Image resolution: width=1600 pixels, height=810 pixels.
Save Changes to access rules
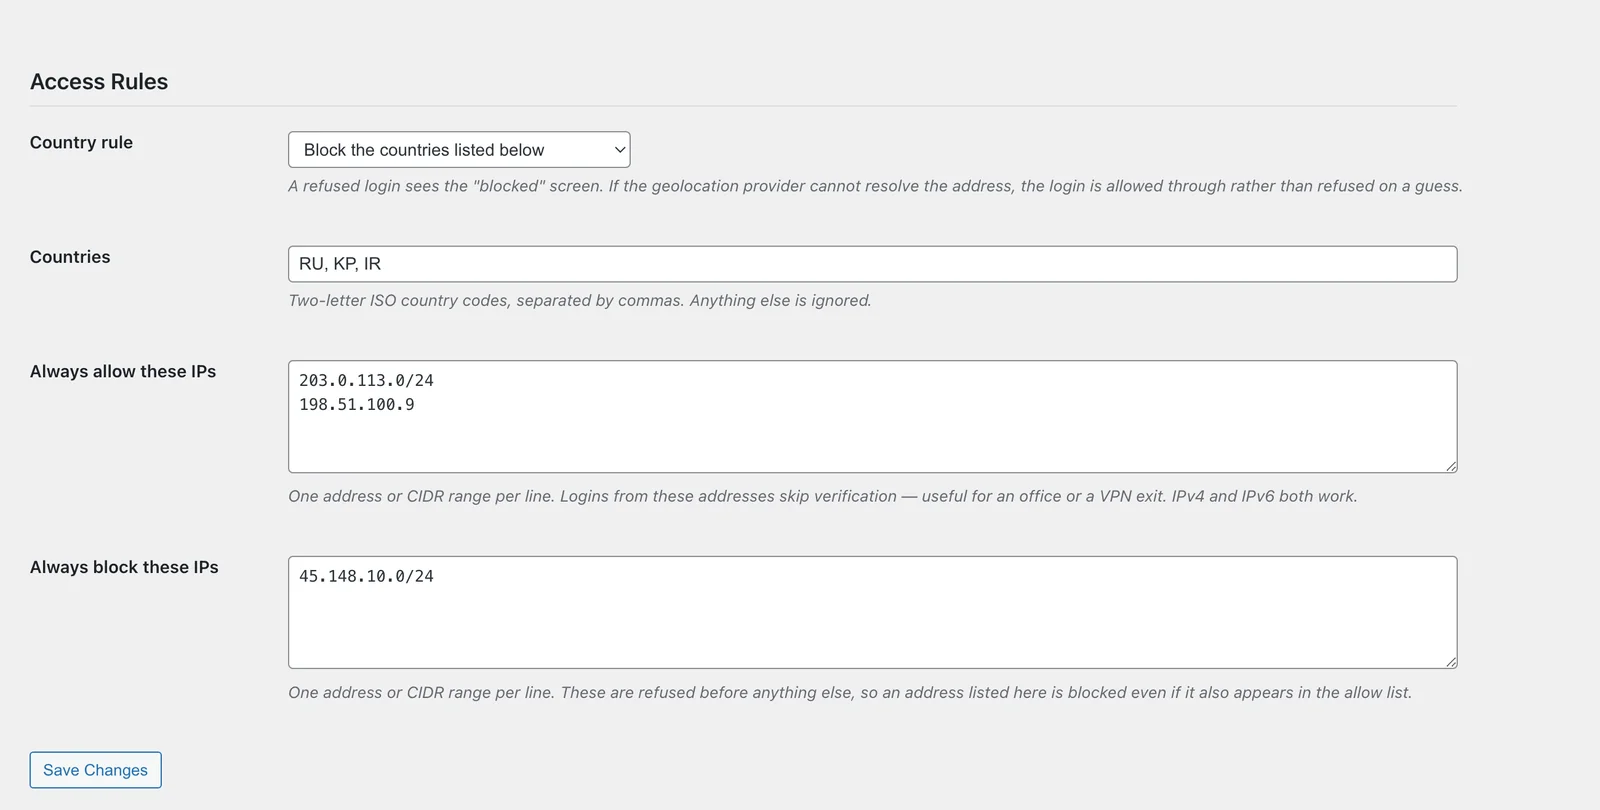(95, 770)
